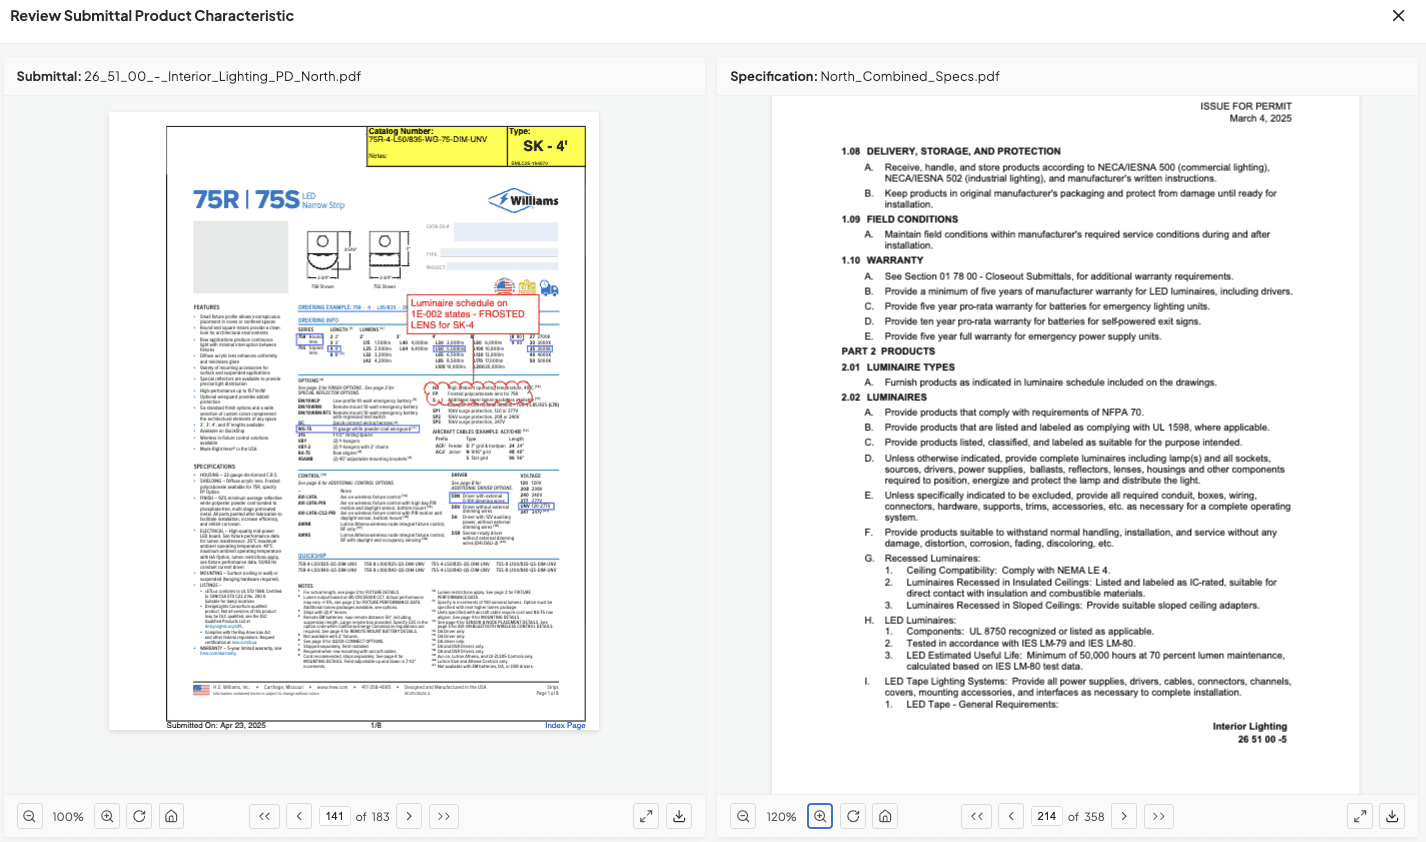Viewport: 1426px width, 842px height.
Task: Click the Williams logo on submittal page
Action: point(524,200)
